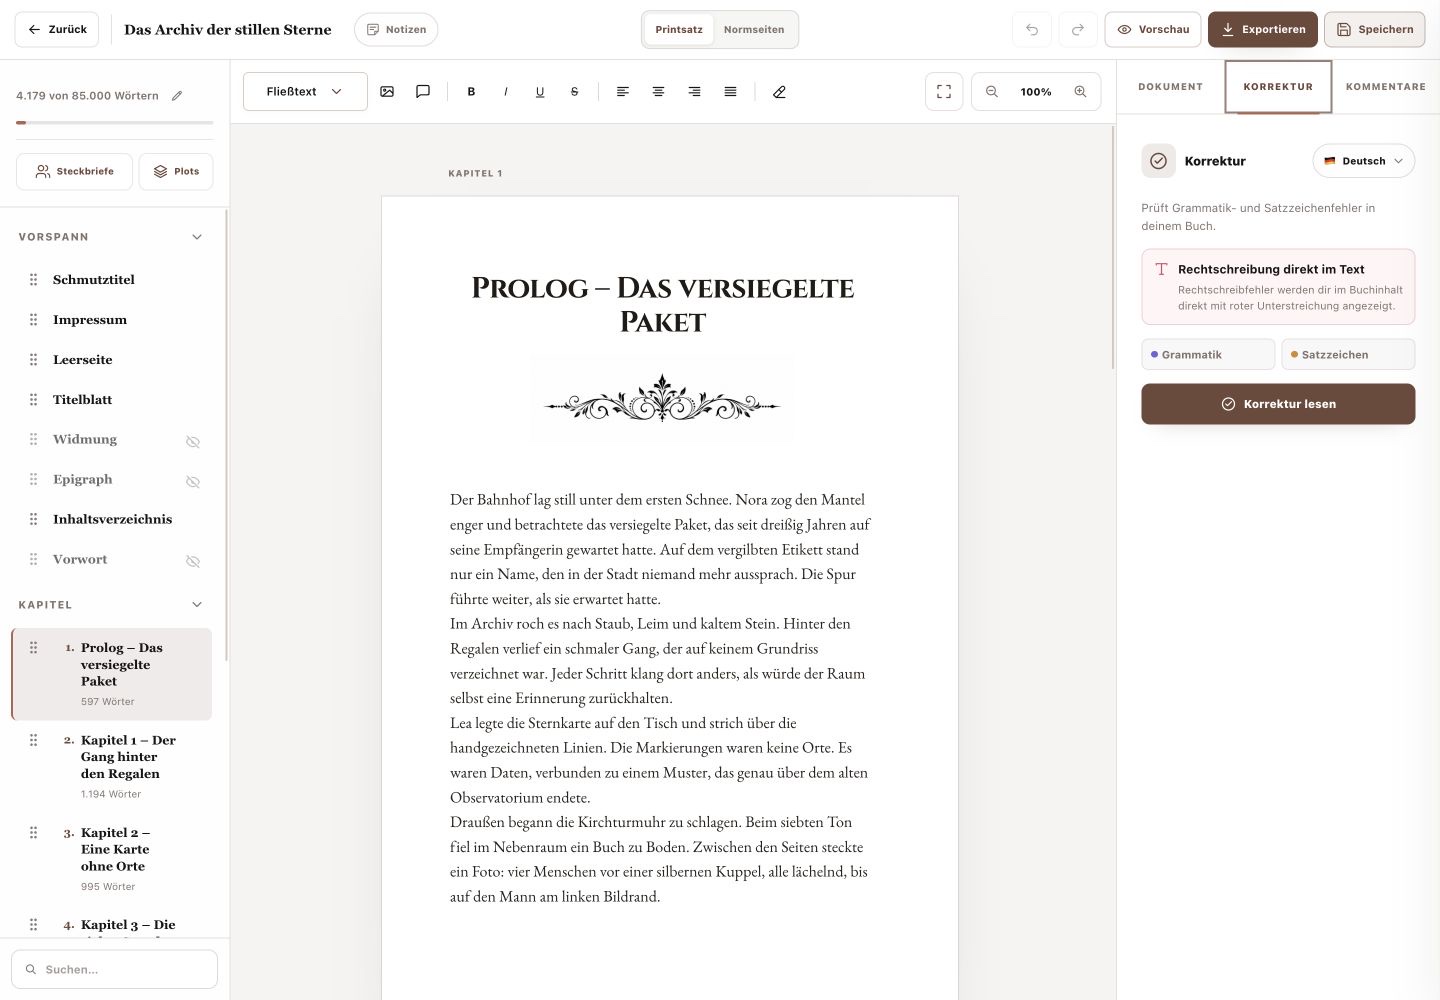Screen dimensions: 1440x1000
Task: Edit the word count goal pencil icon
Action: click(x=177, y=96)
